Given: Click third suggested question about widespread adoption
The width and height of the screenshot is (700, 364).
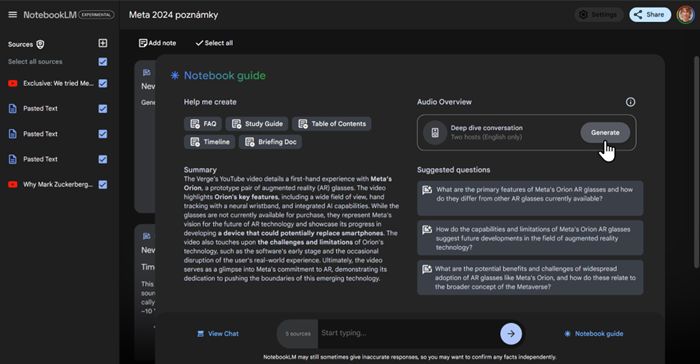Looking at the screenshot, I should click(530, 278).
